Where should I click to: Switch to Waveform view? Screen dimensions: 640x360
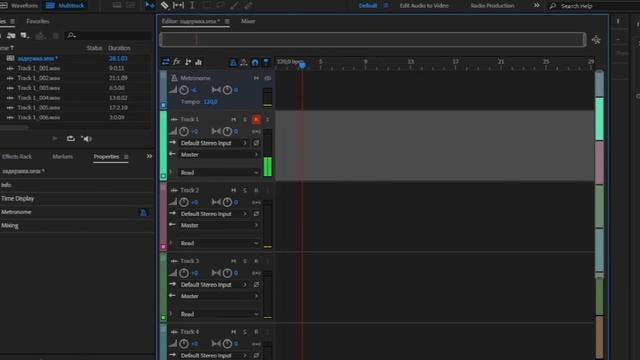tap(20, 6)
